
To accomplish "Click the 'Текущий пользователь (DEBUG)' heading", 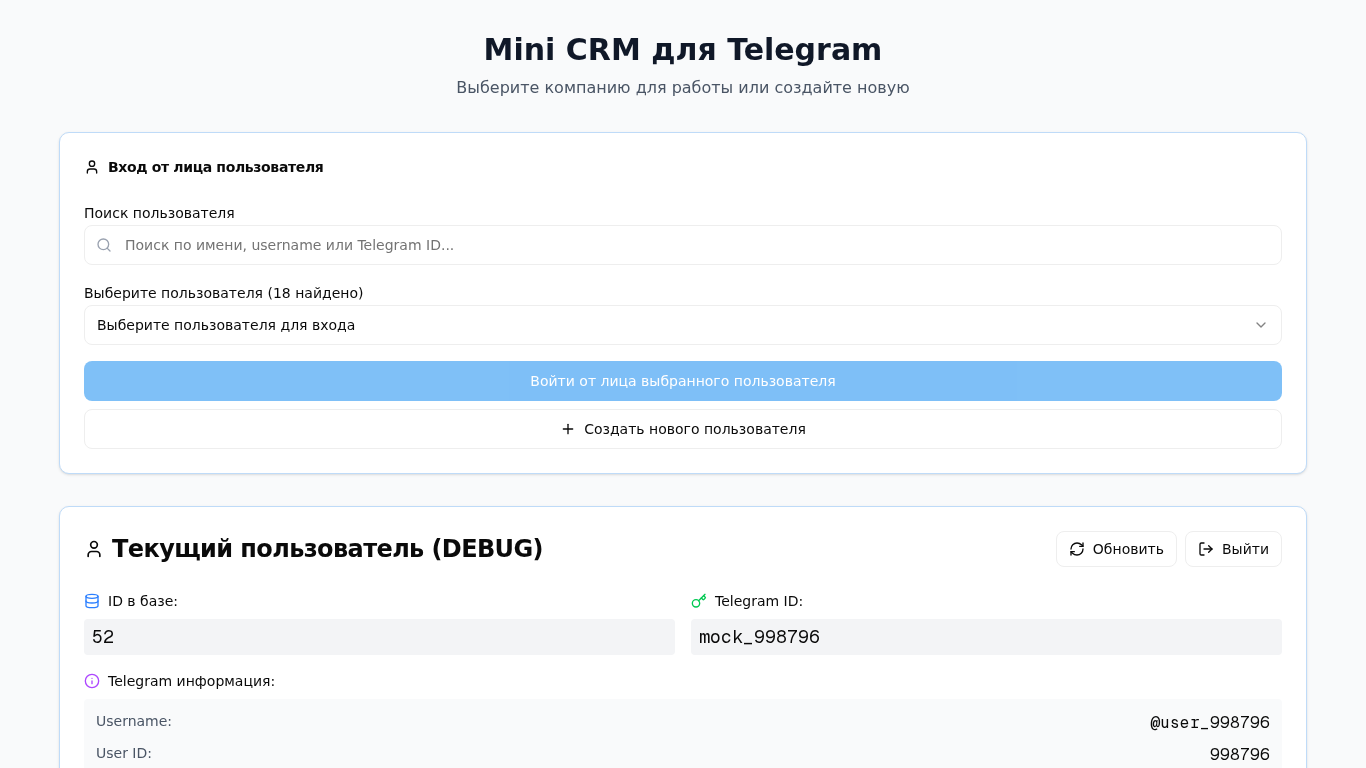I will click(x=327, y=549).
